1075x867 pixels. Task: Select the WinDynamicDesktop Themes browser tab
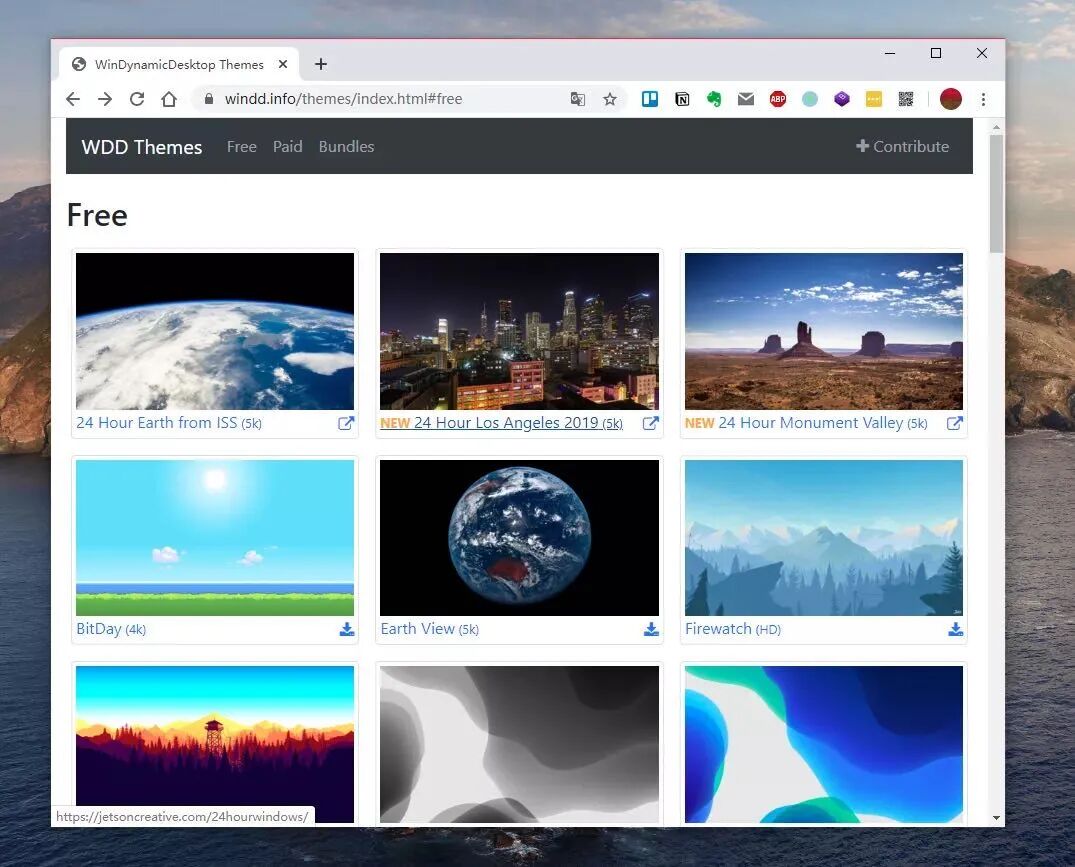click(x=179, y=64)
